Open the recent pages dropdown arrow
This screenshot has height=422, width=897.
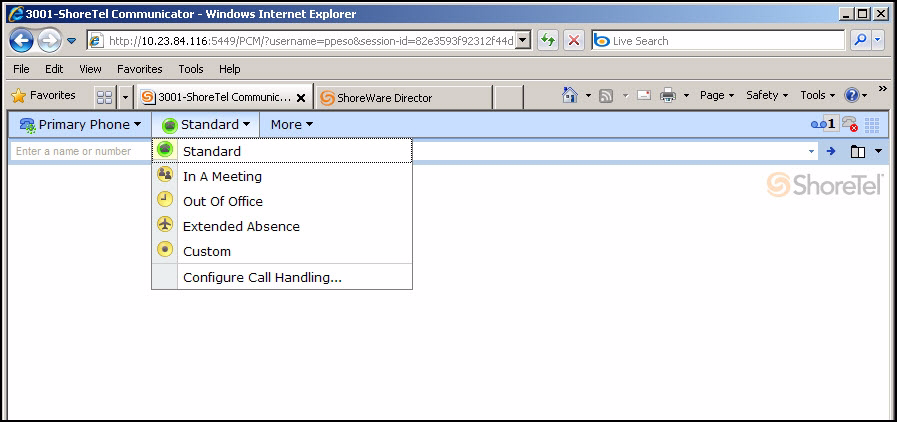[72, 41]
